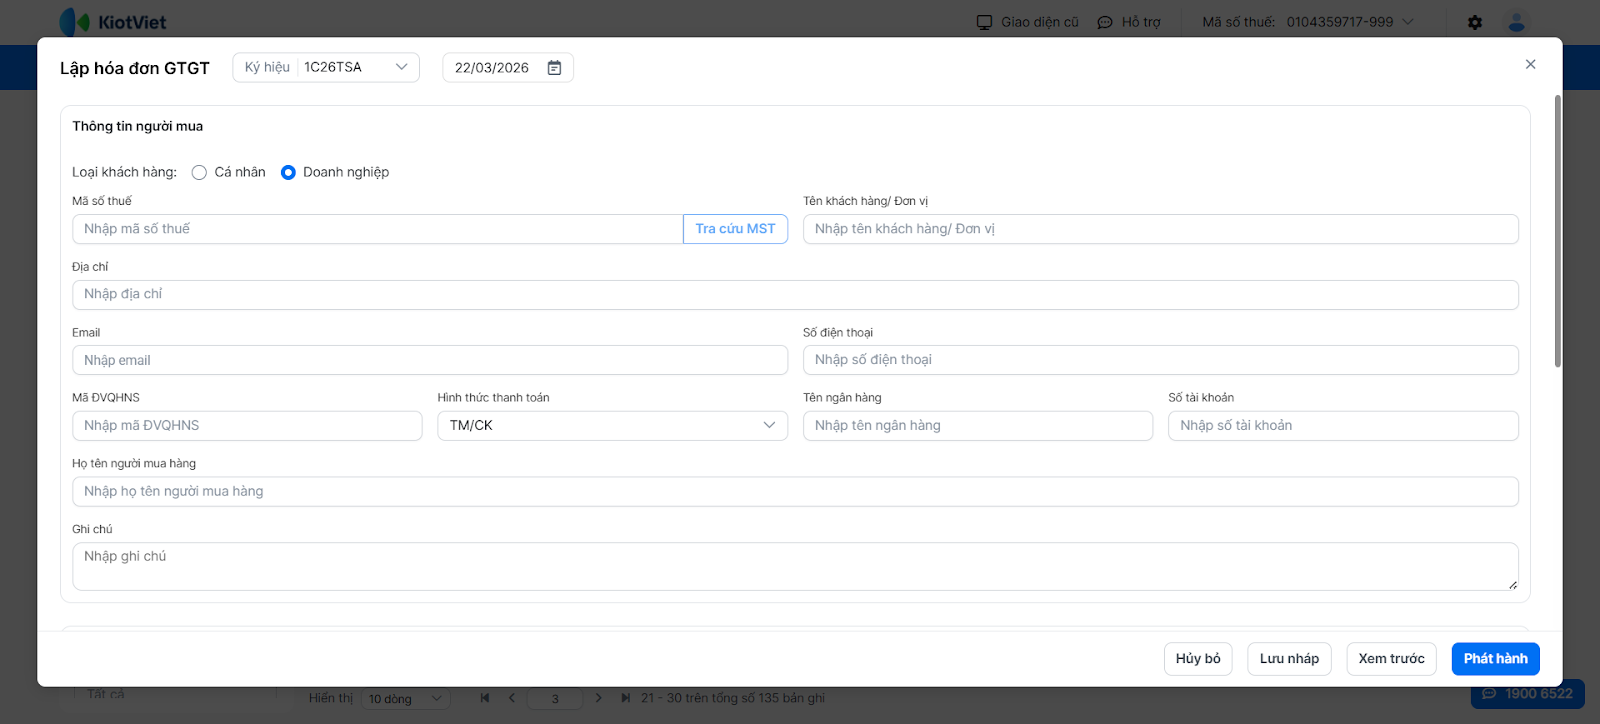Select the Doanh nghiệp customer type

(x=288, y=172)
